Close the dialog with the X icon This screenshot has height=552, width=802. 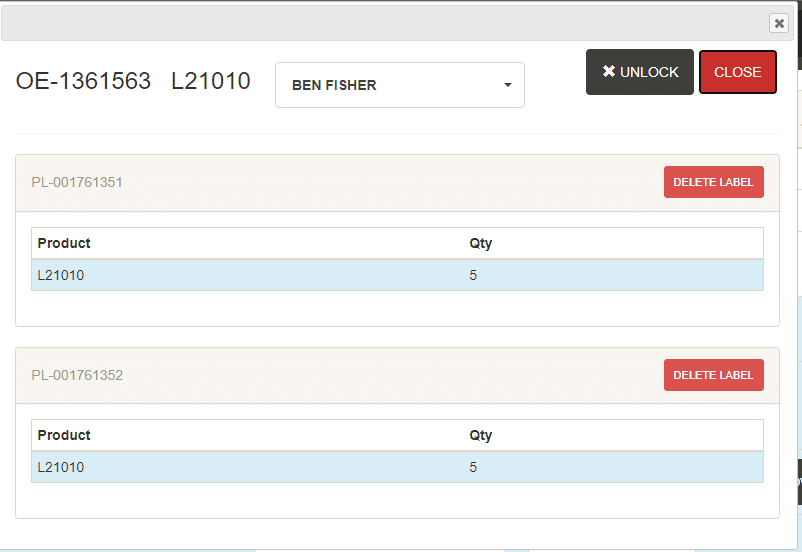(x=778, y=23)
